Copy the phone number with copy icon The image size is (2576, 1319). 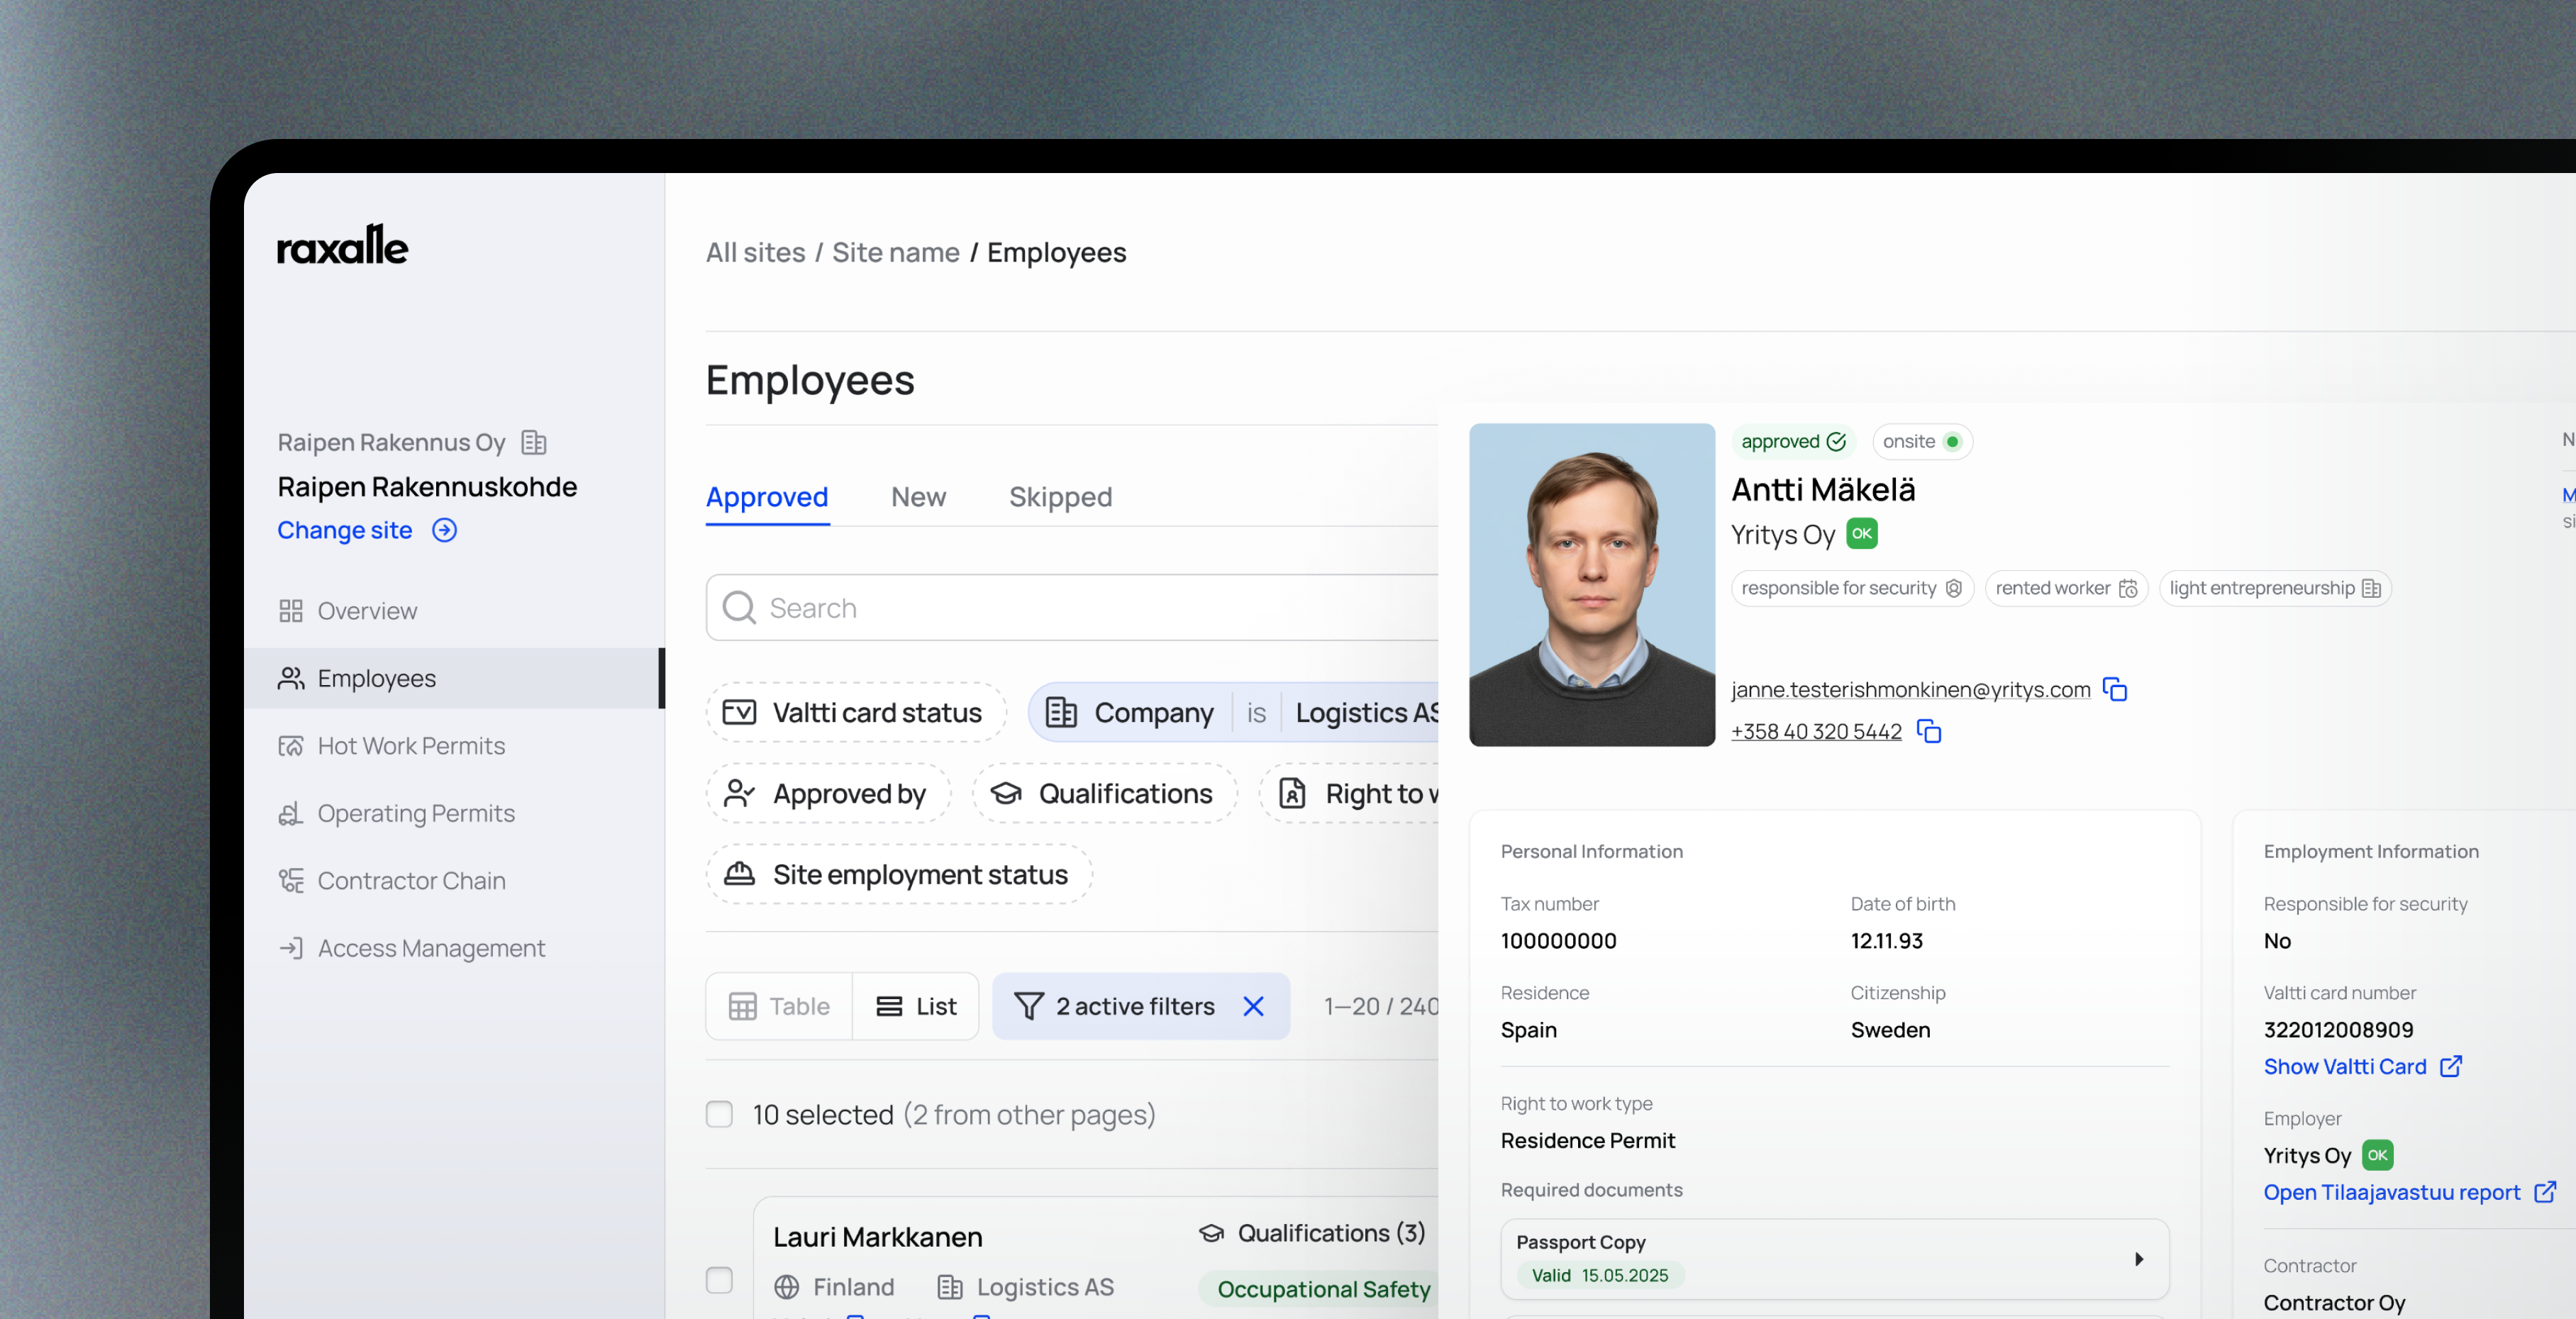1929,731
